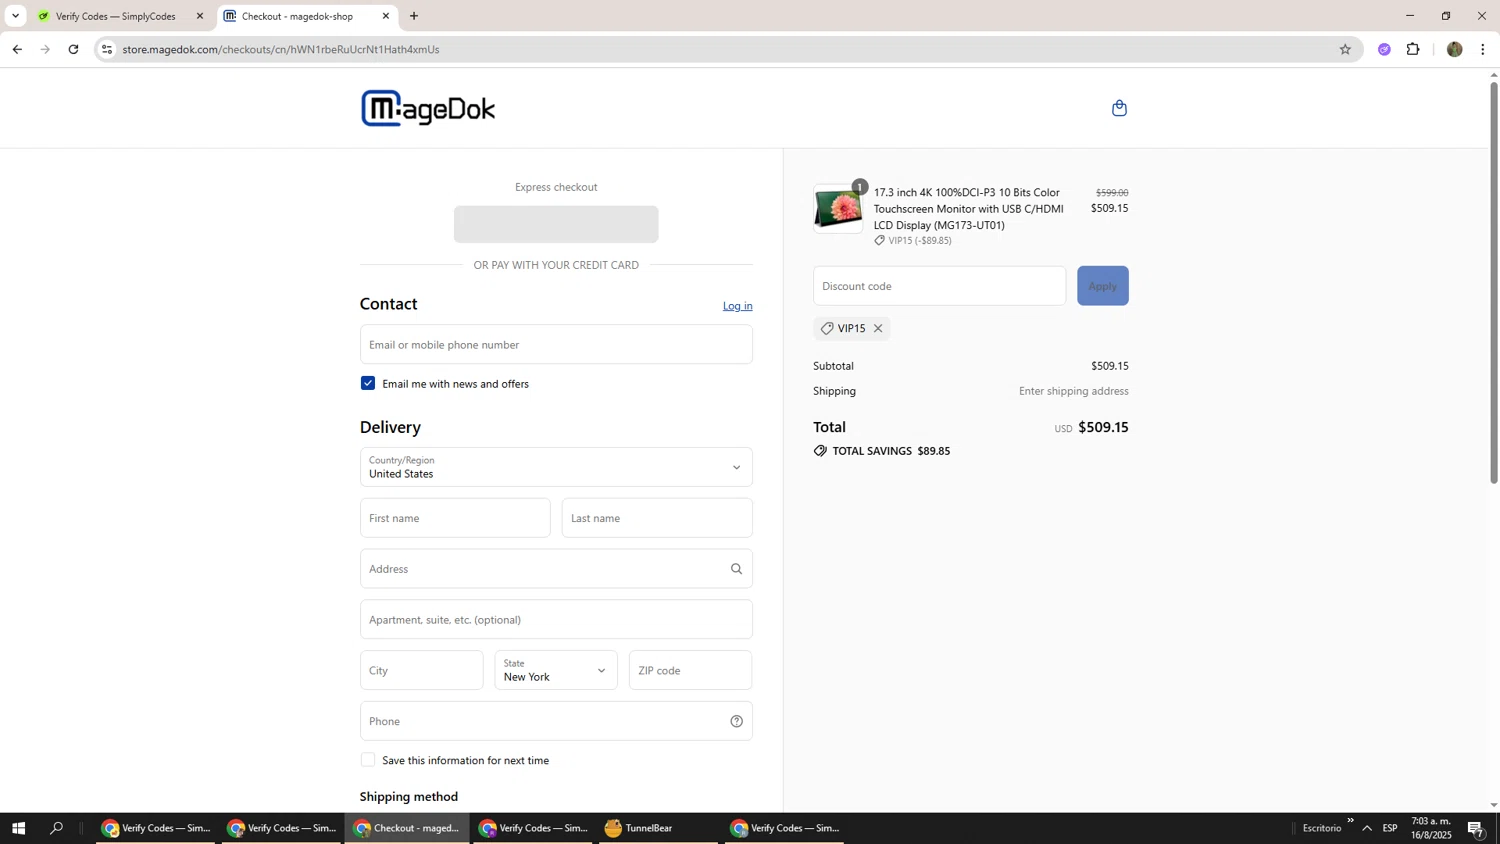The height and width of the screenshot is (844, 1500).
Task: Reload the checkout page
Action: [73, 49]
